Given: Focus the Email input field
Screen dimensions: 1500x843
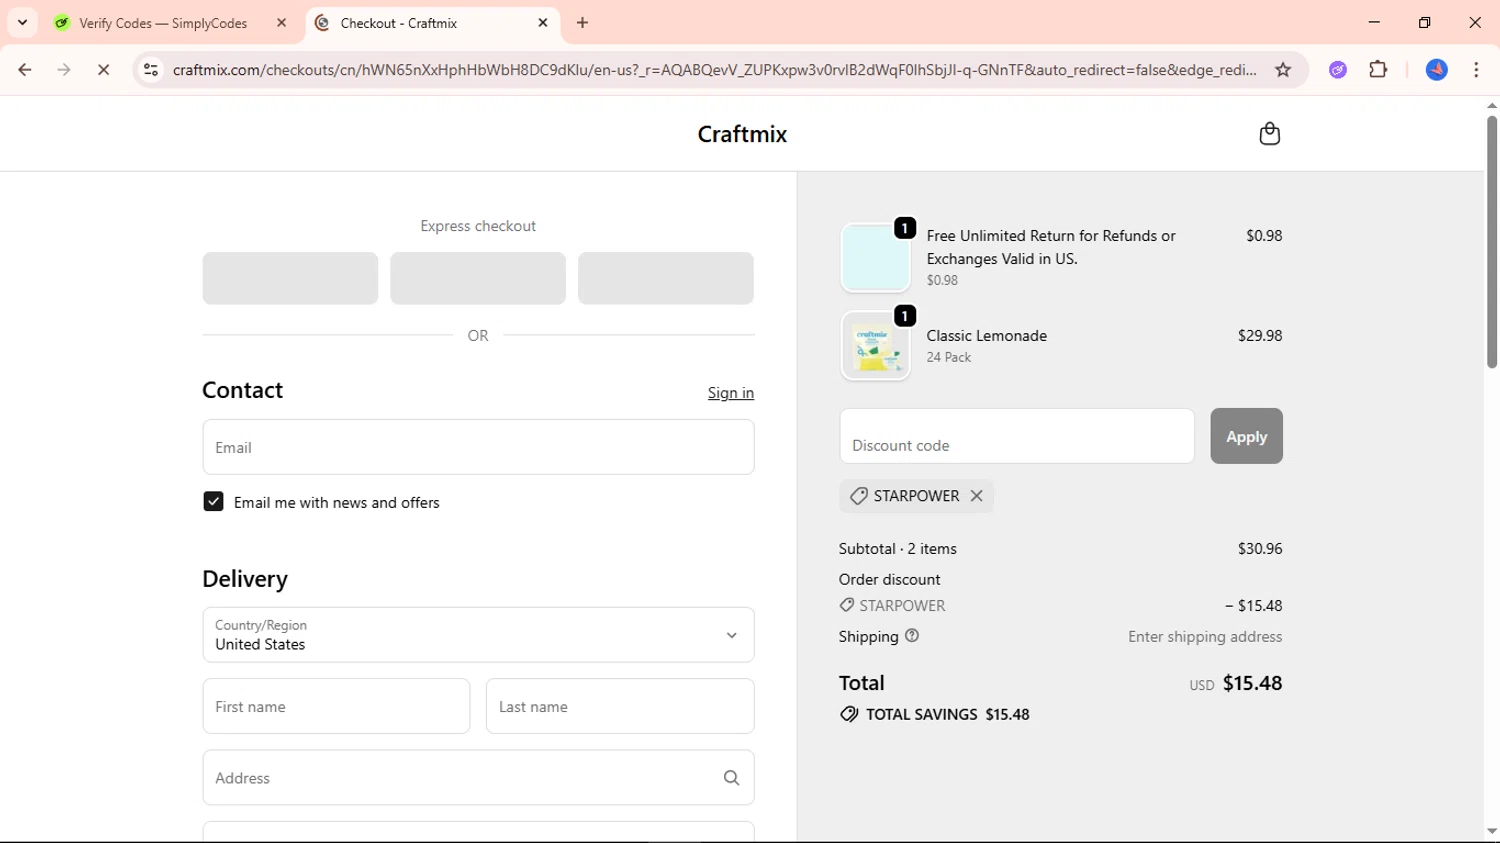Looking at the screenshot, I should (478, 447).
